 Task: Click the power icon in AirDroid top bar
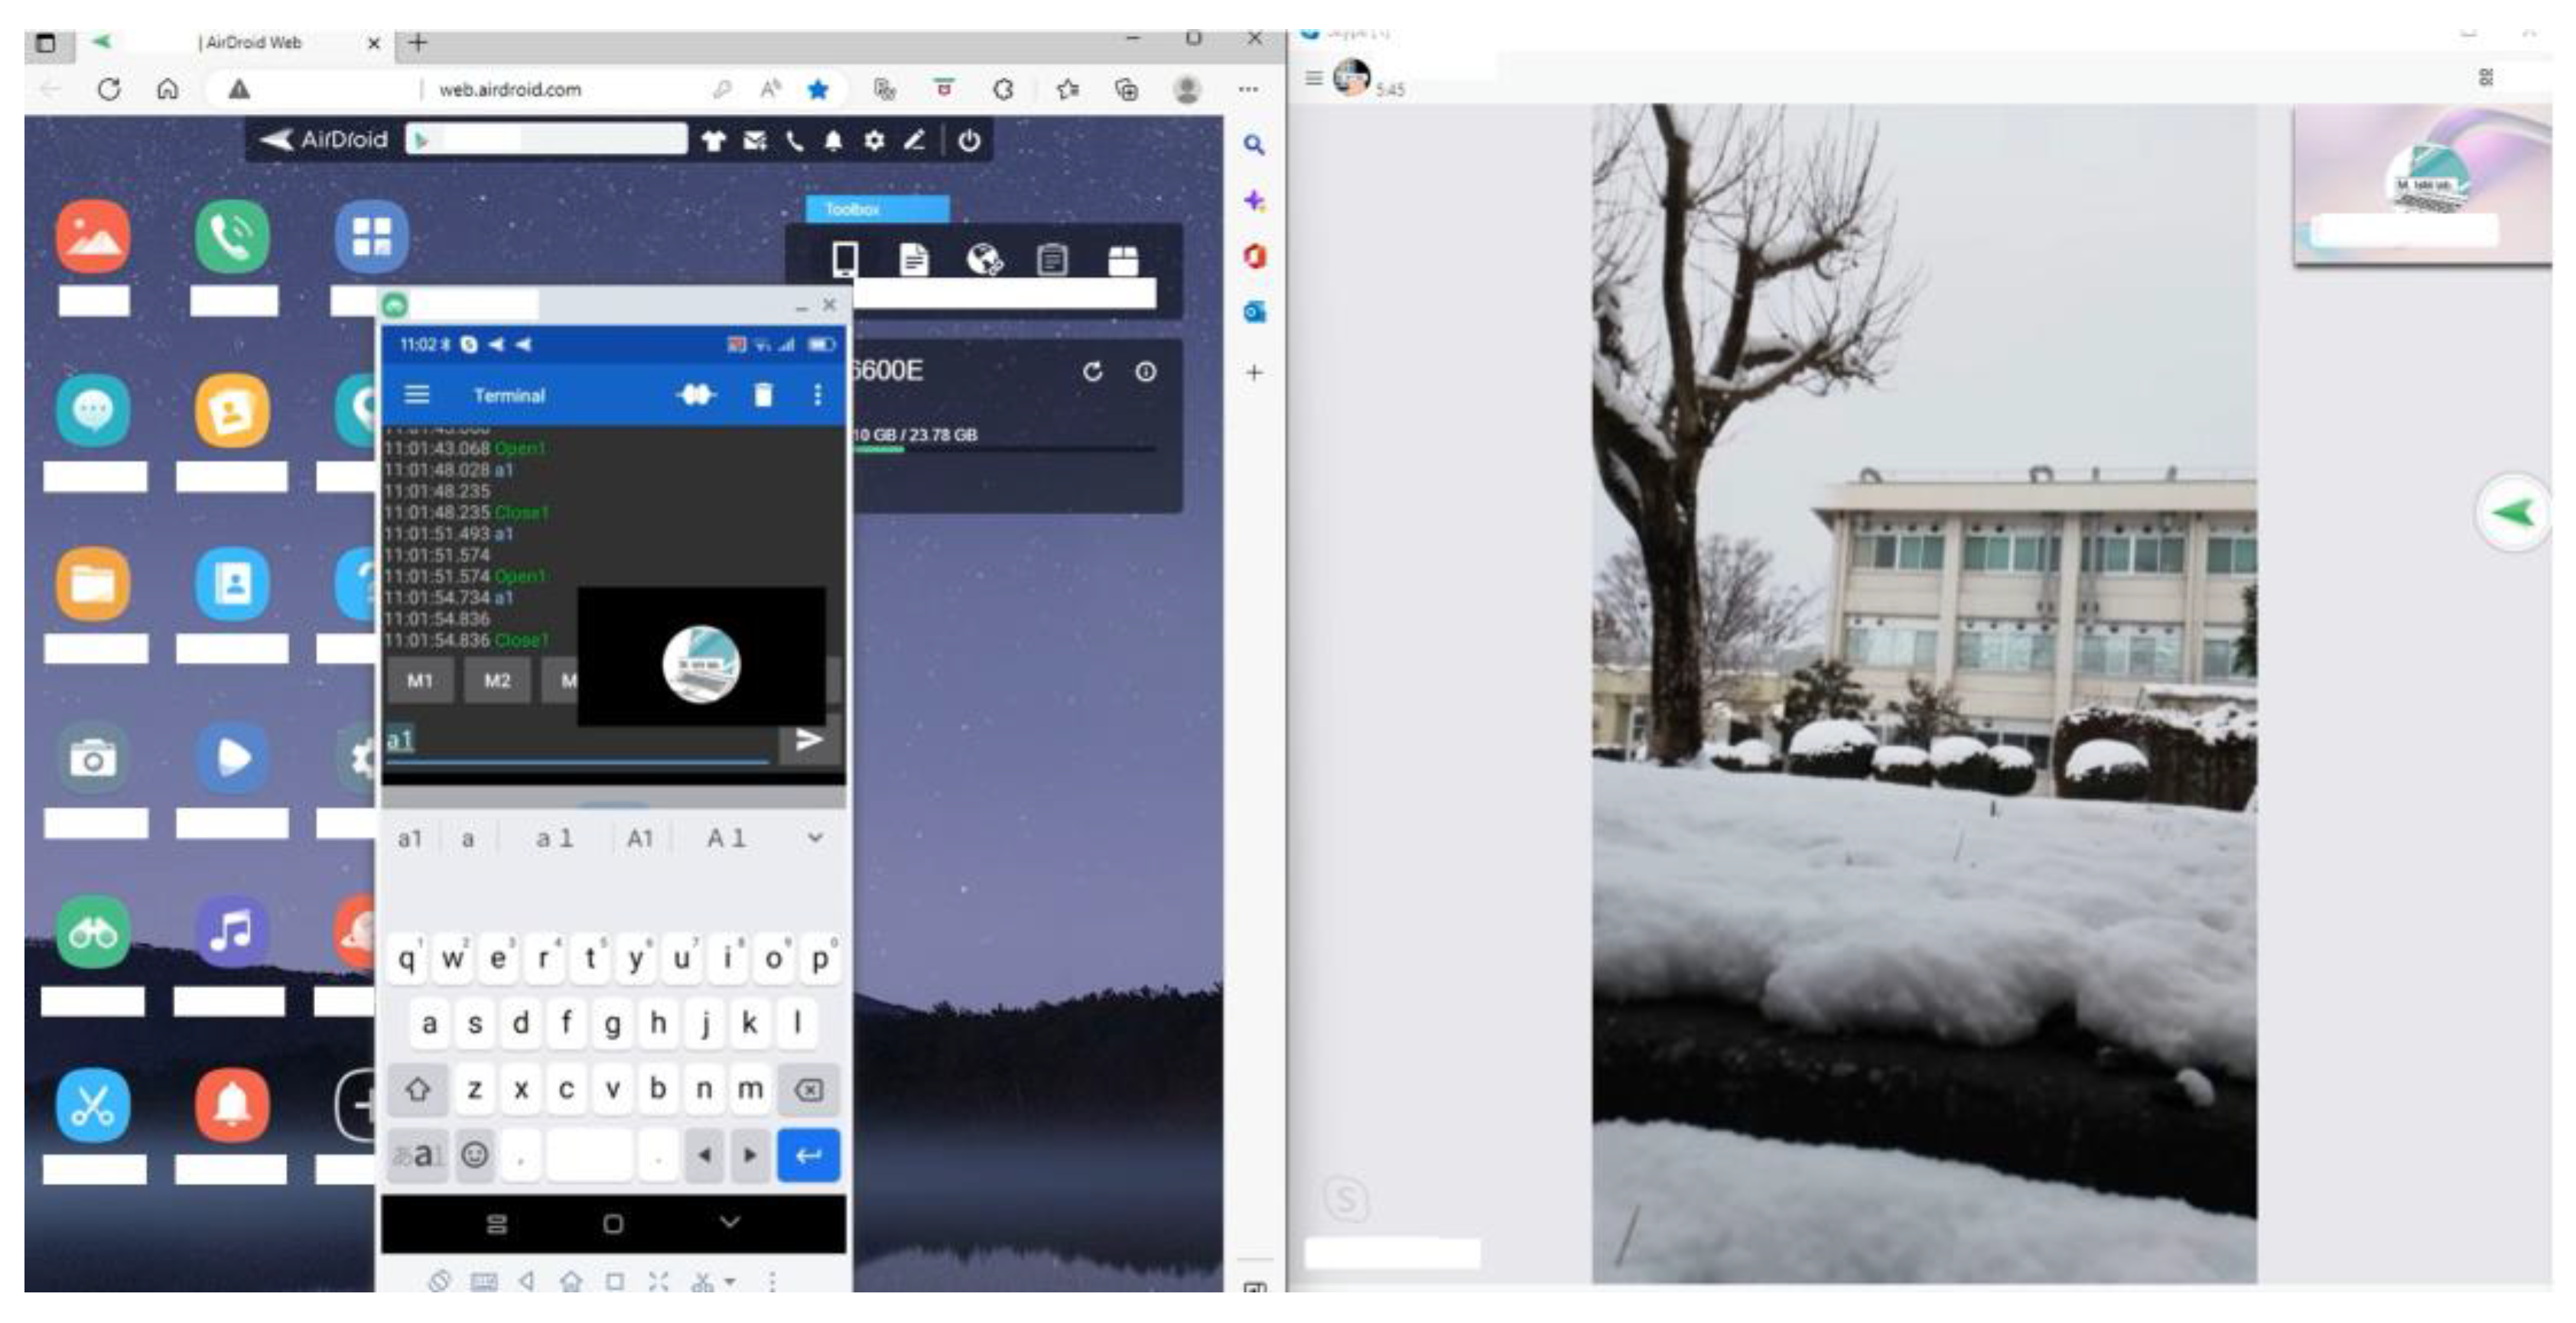[x=969, y=141]
